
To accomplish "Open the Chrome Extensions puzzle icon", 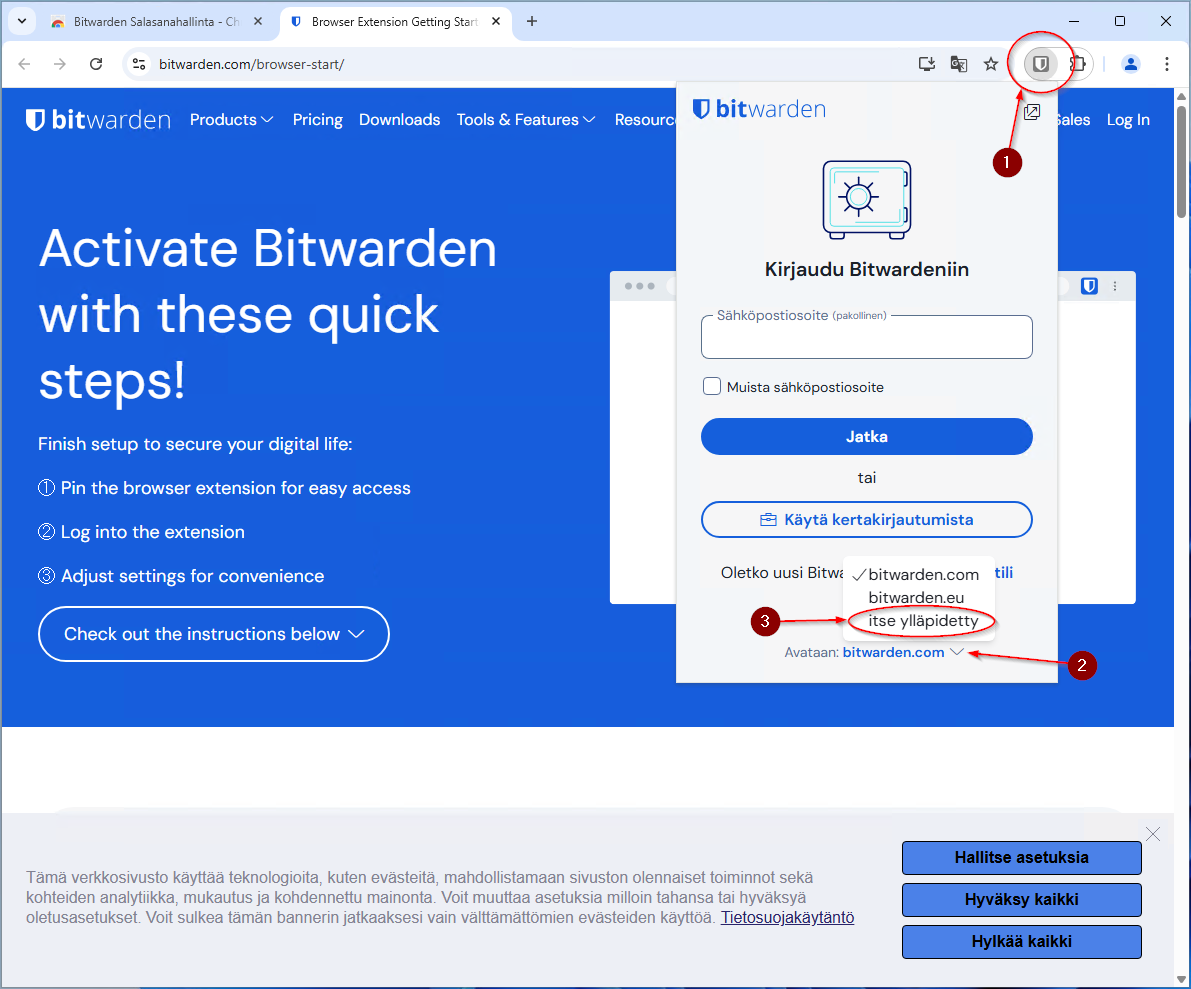I will click(x=1077, y=64).
